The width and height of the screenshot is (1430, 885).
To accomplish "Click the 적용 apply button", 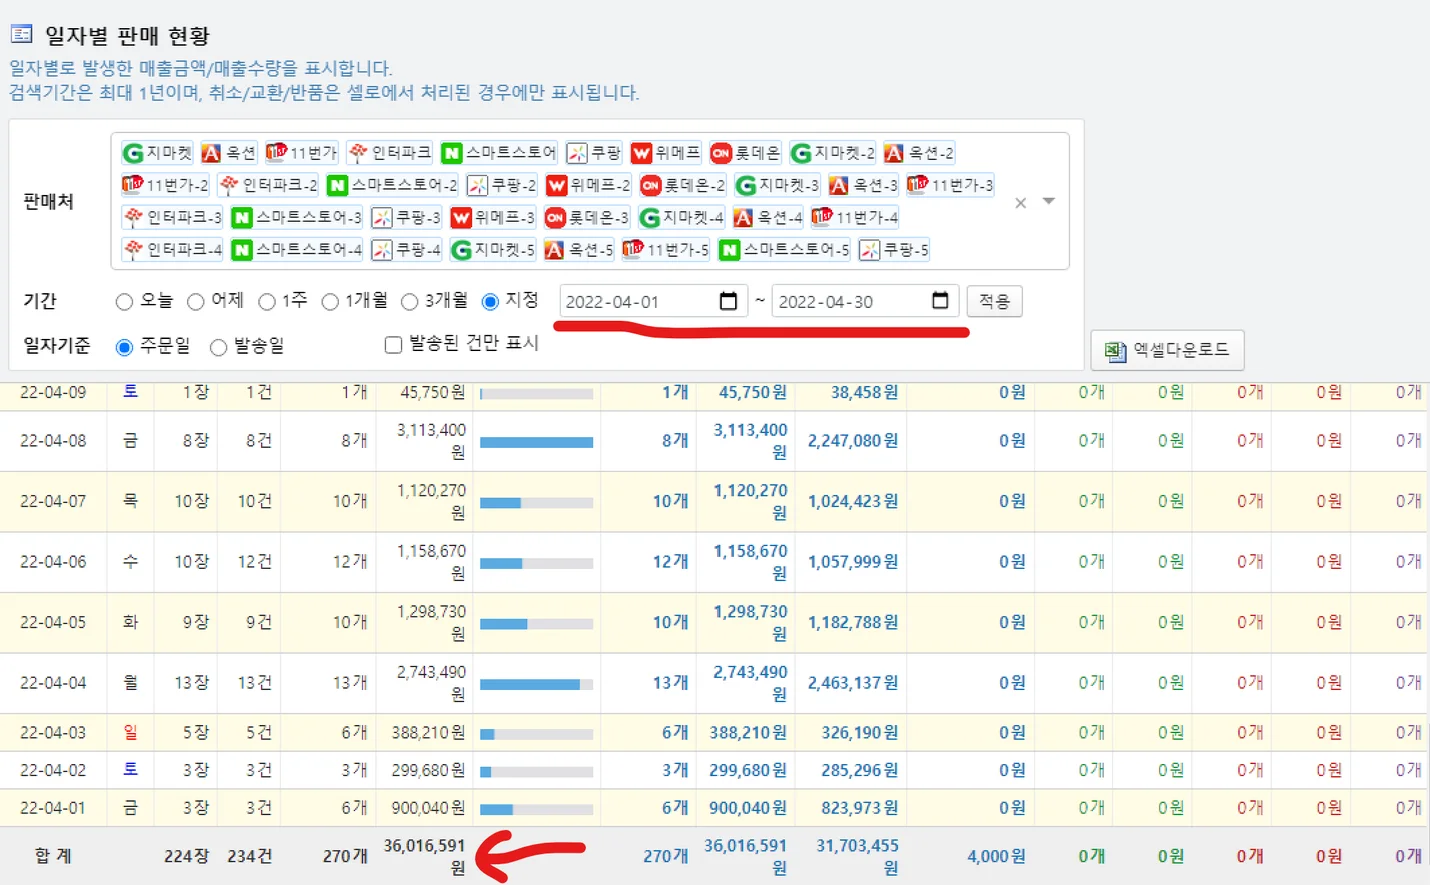I will [x=994, y=301].
